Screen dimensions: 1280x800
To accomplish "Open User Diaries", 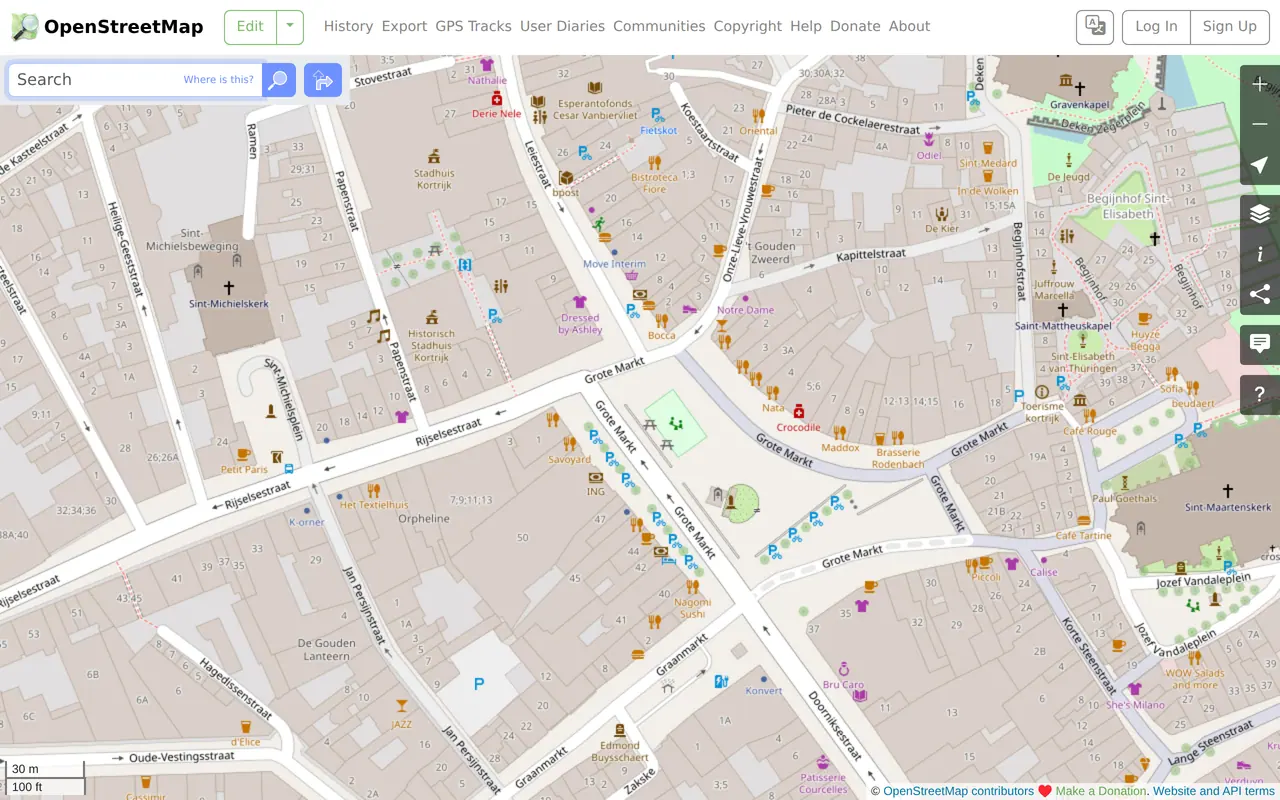I will pyautogui.click(x=562, y=27).
